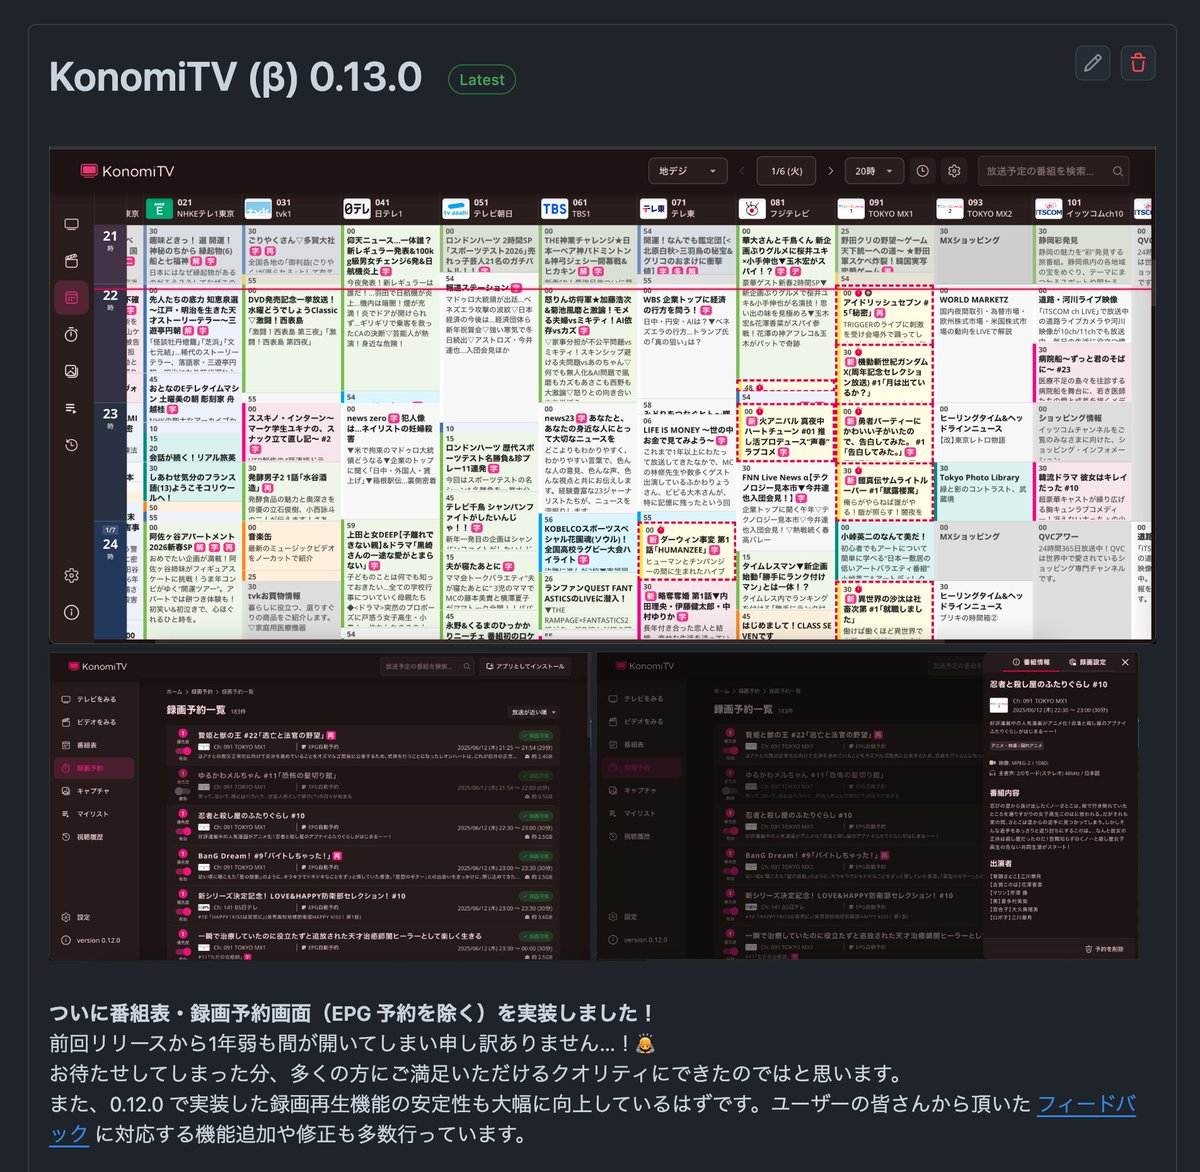Select ビデオをみる in reservation list sidebar
Screen dimensions: 1200x1172
(96, 722)
